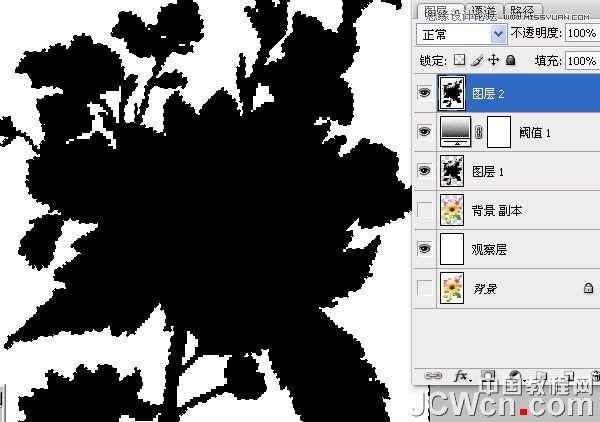600x422 pixels.
Task: Toggle lock position move icon
Action: click(494, 60)
